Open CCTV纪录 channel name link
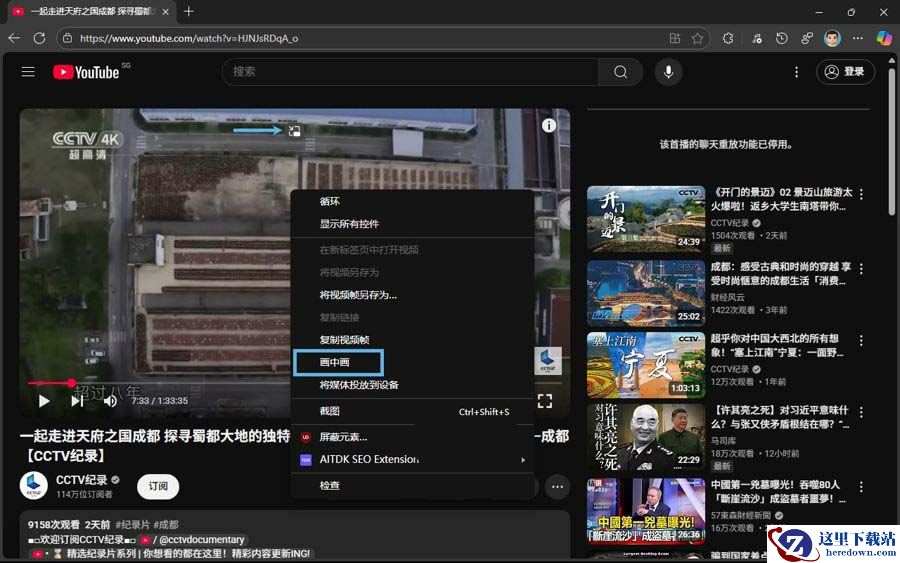 (x=82, y=480)
